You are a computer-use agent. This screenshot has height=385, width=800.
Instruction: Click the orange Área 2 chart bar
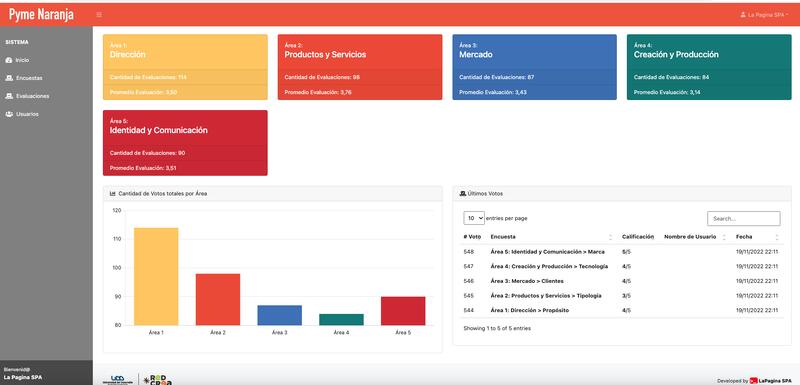tap(218, 299)
